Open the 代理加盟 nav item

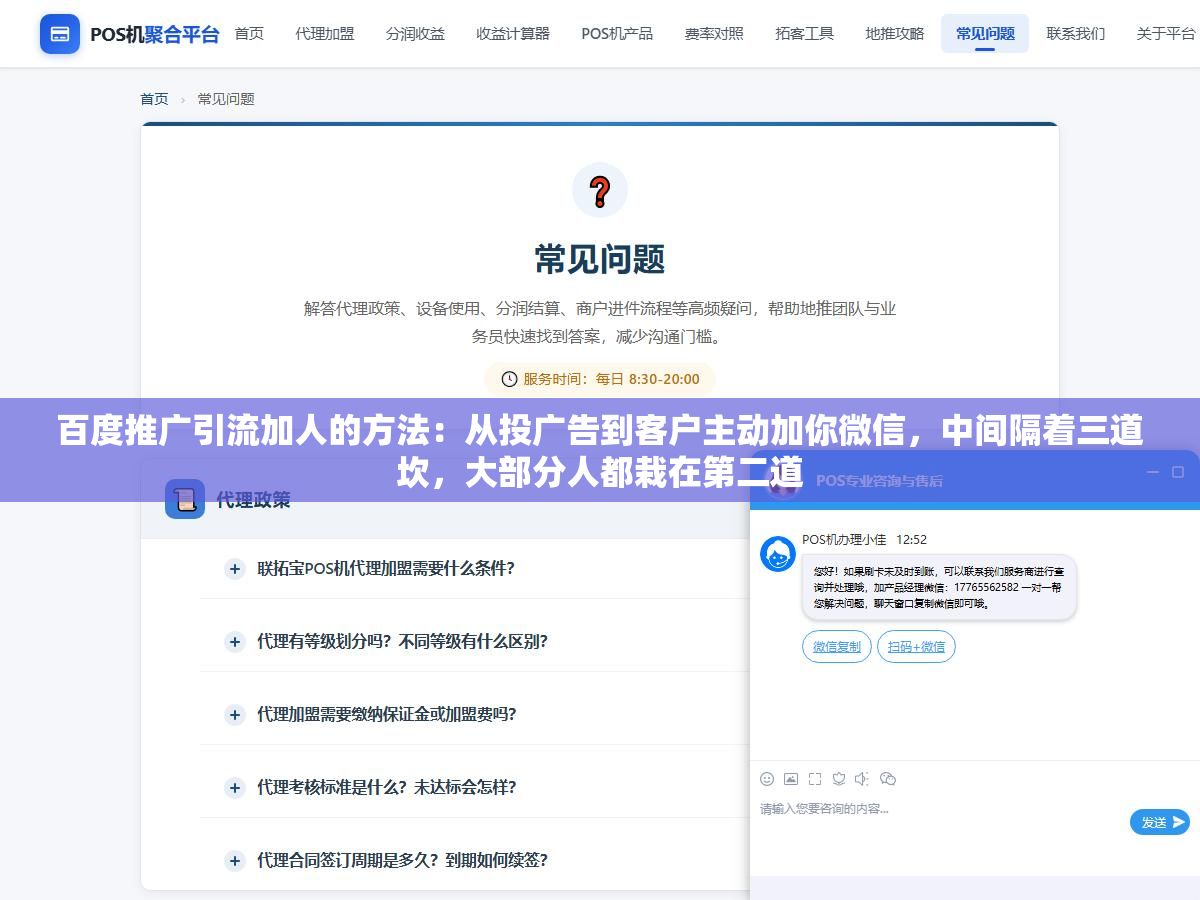click(325, 34)
